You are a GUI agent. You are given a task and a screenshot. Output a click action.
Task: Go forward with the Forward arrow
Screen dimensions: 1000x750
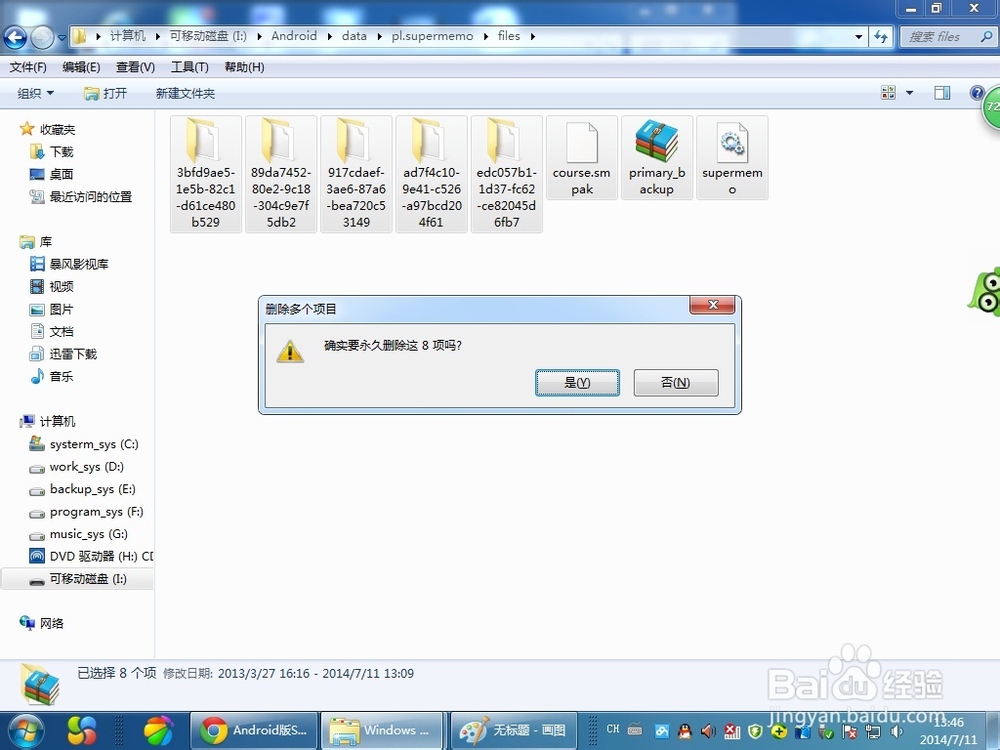[x=42, y=38]
